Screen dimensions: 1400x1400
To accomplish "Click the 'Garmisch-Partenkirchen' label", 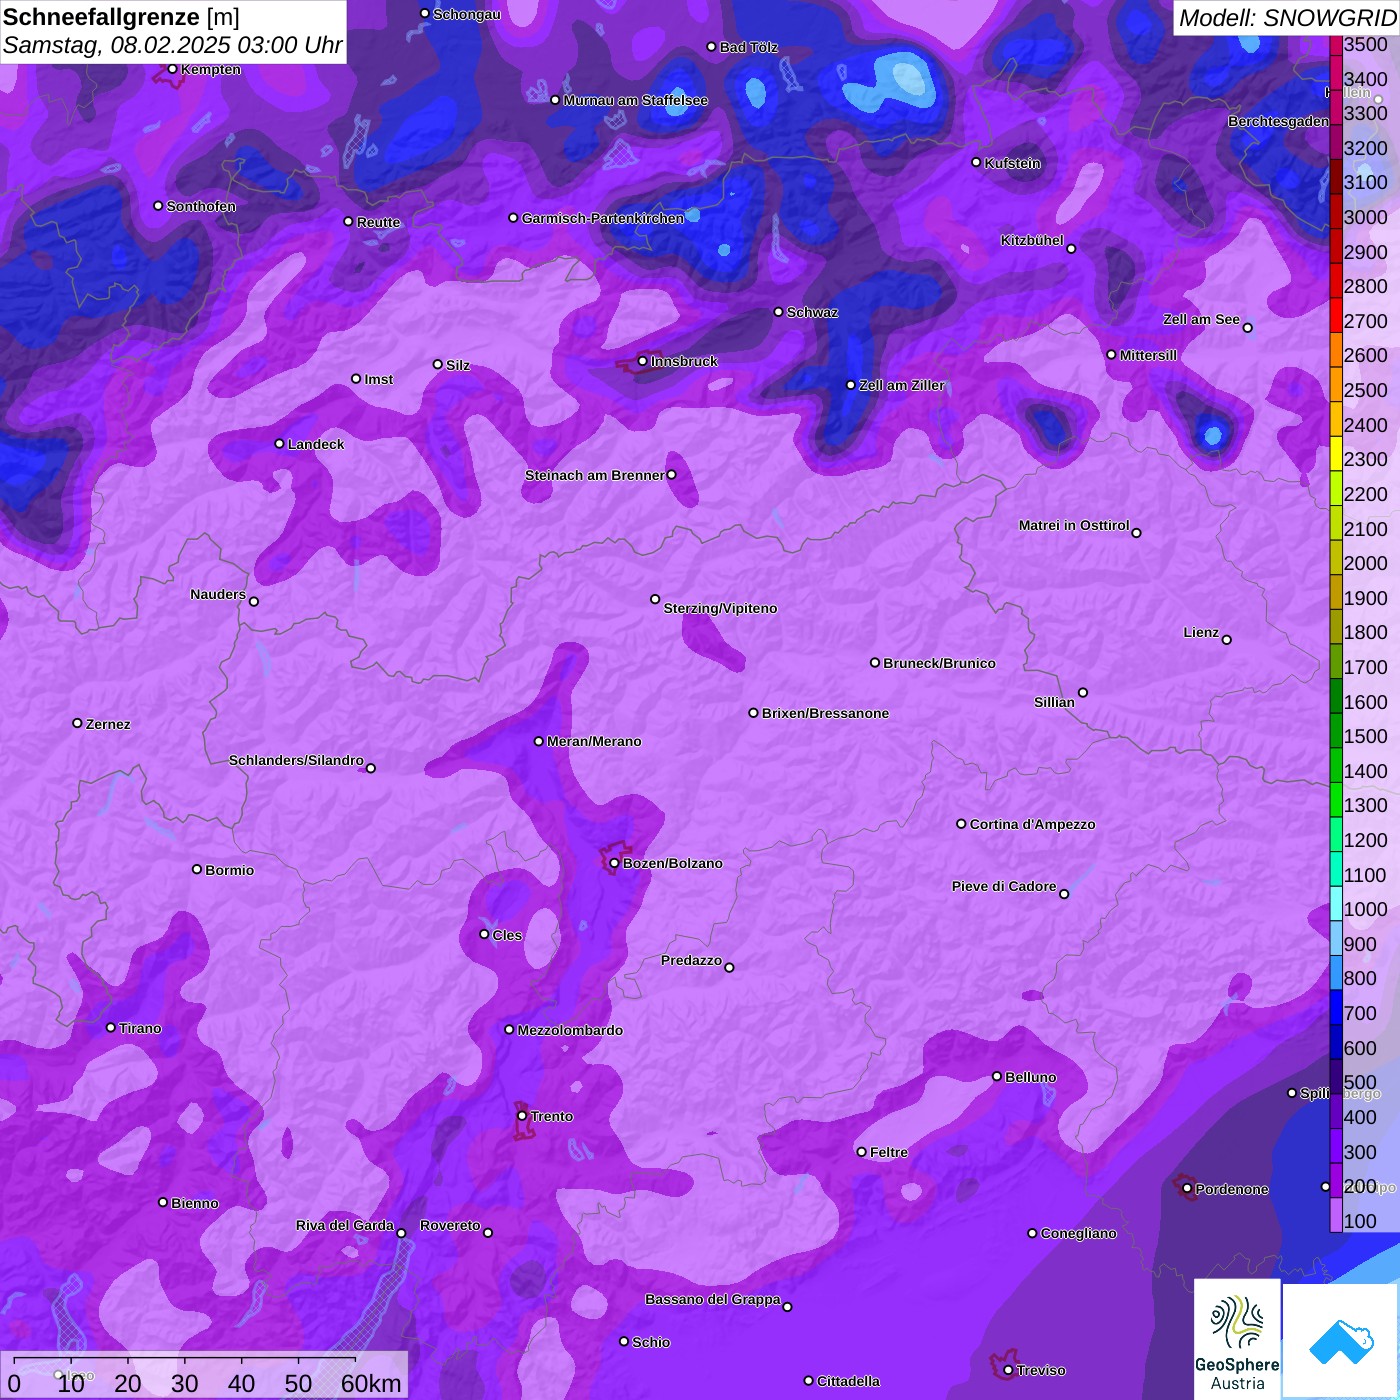I will pyautogui.click(x=603, y=218).
